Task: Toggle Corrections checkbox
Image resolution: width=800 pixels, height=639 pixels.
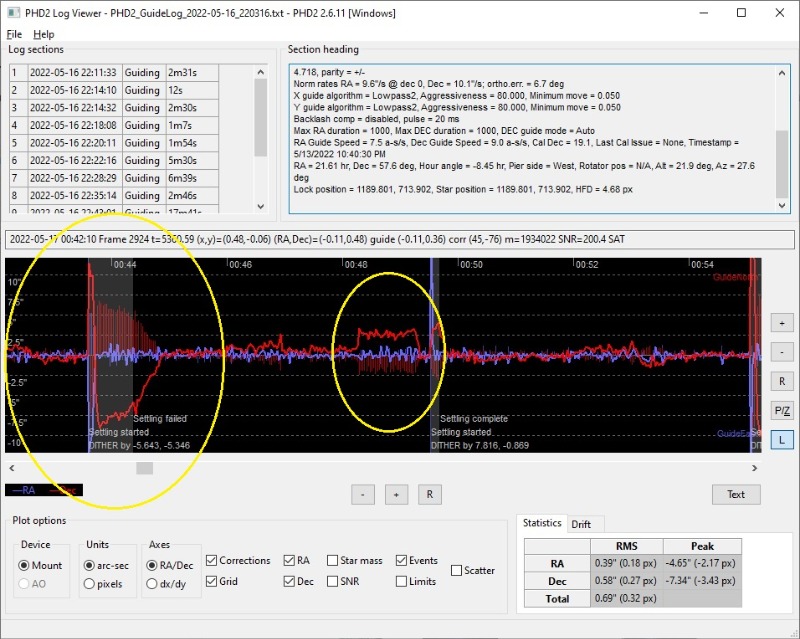Action: point(238,560)
